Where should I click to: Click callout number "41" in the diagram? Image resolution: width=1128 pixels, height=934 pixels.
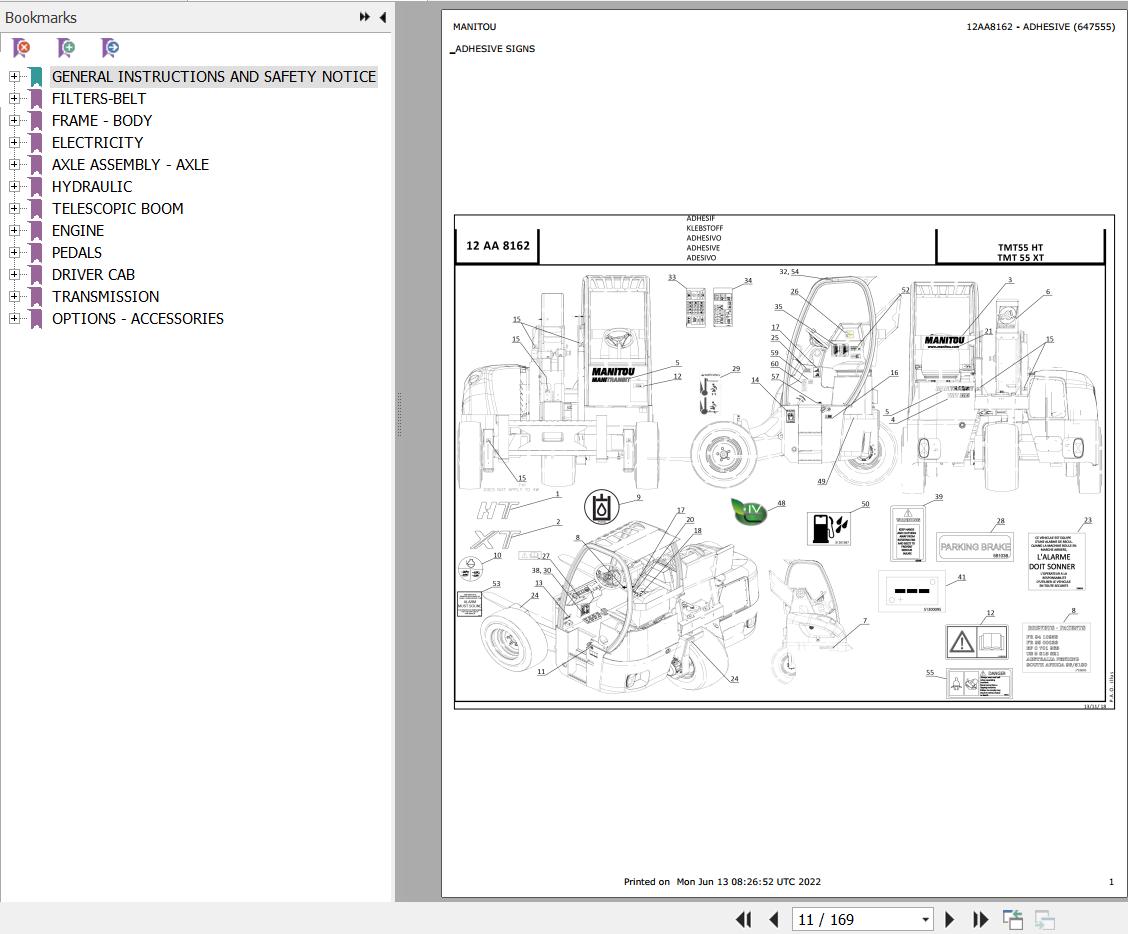962,577
